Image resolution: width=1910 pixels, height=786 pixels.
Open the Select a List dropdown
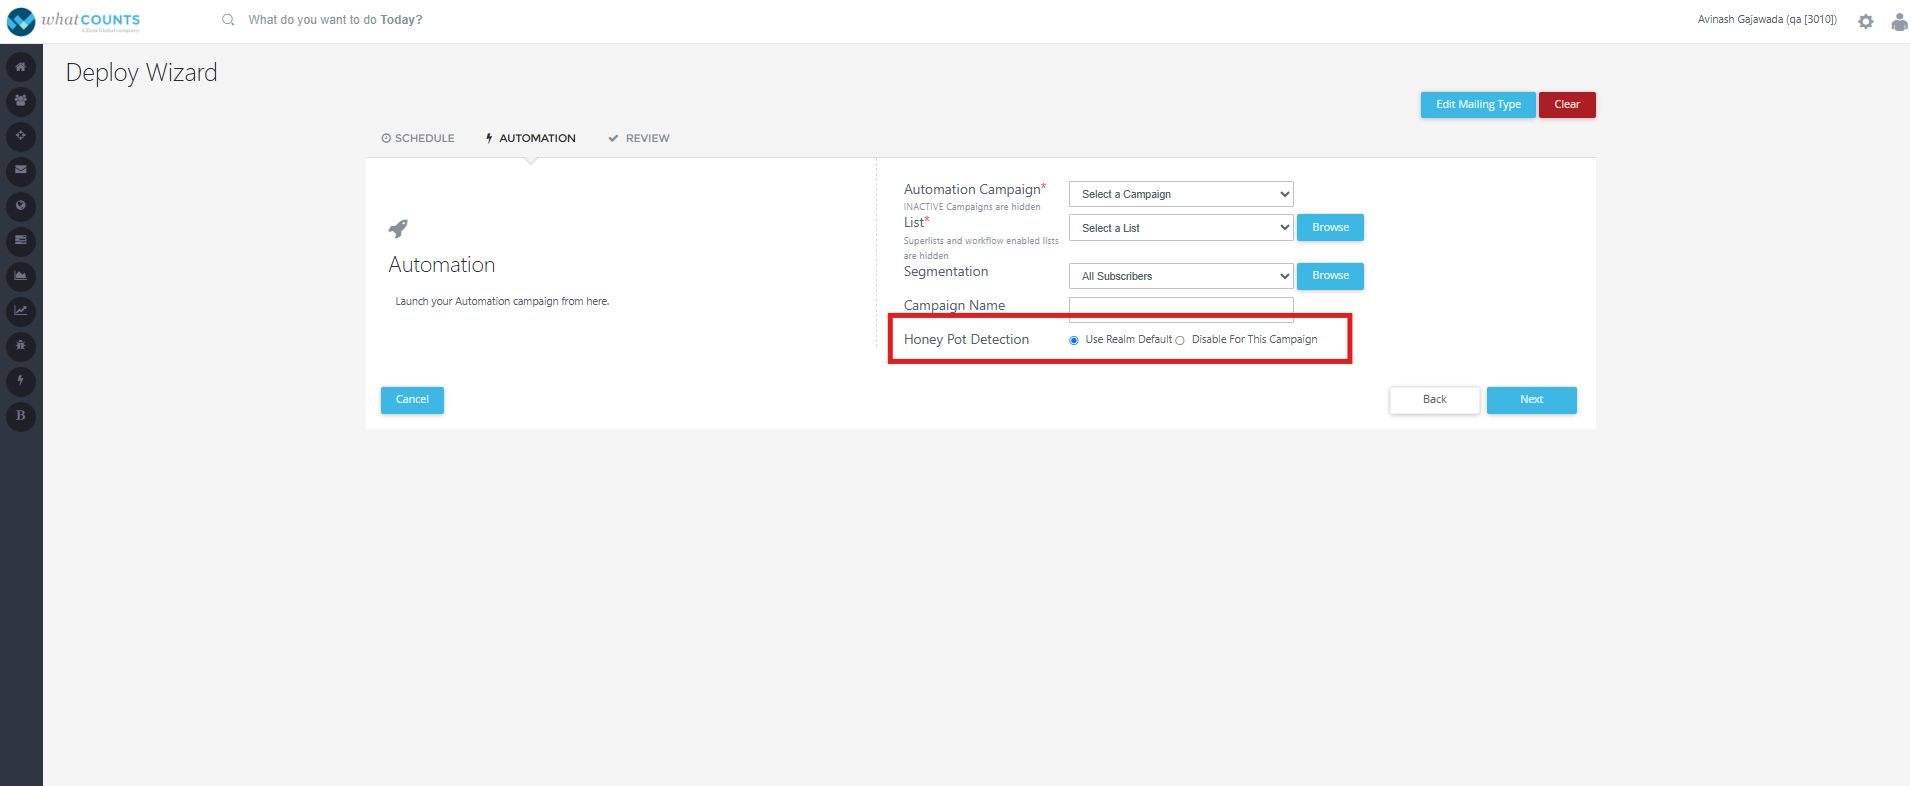click(x=1181, y=228)
